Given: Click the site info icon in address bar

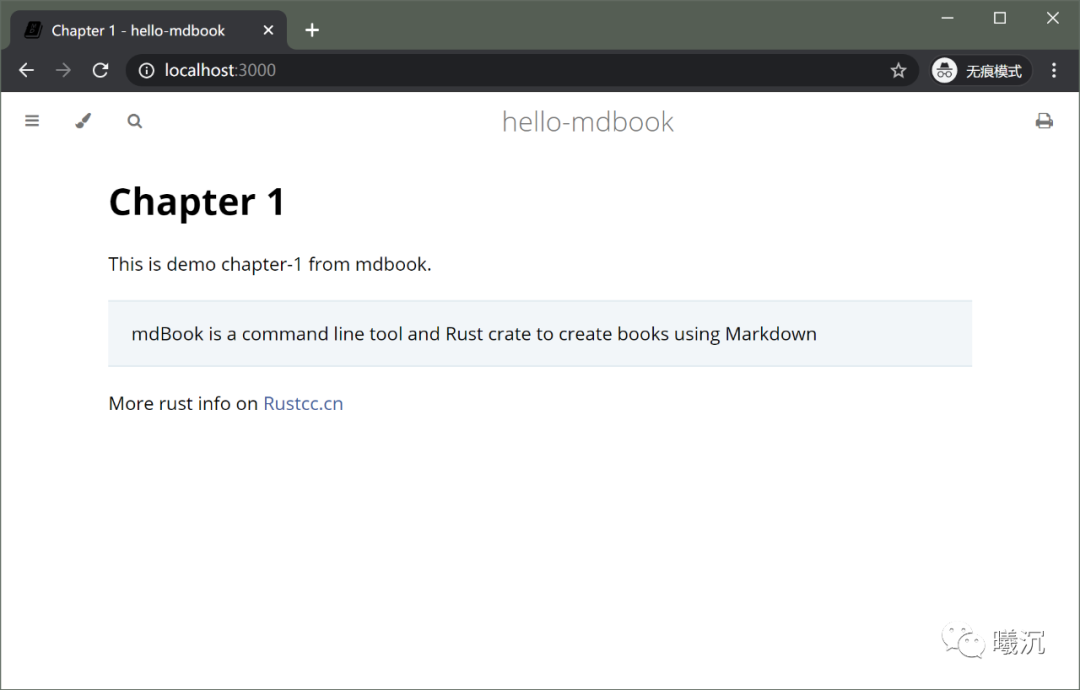Looking at the screenshot, I should click(x=147, y=70).
